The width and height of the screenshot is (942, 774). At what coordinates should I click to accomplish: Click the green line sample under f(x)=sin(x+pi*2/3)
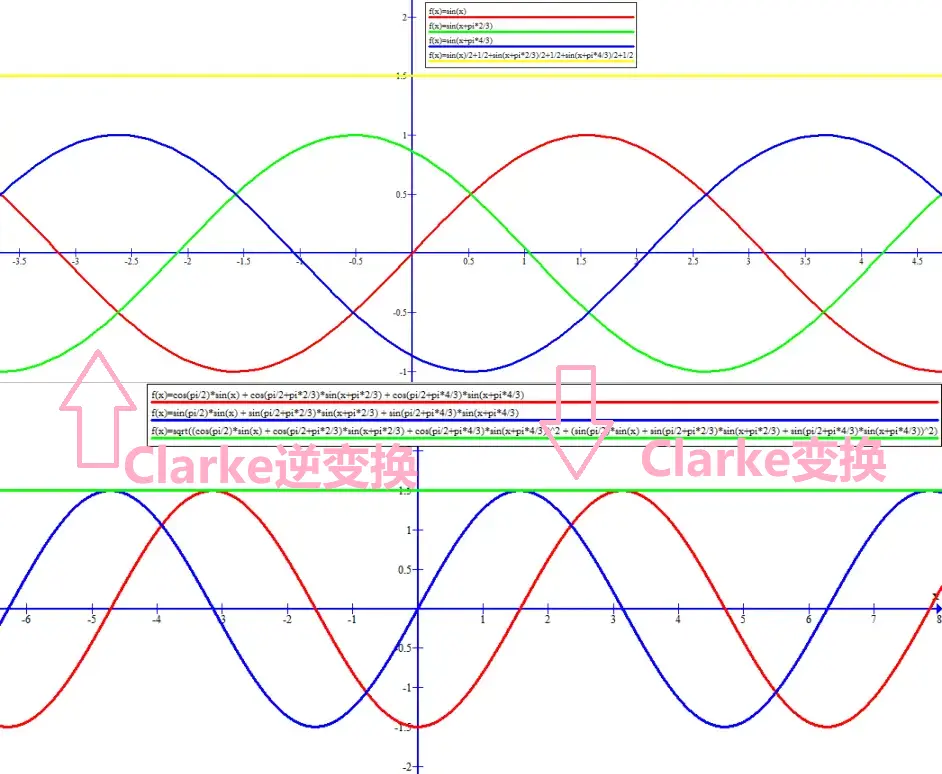pyautogui.click(x=531, y=32)
